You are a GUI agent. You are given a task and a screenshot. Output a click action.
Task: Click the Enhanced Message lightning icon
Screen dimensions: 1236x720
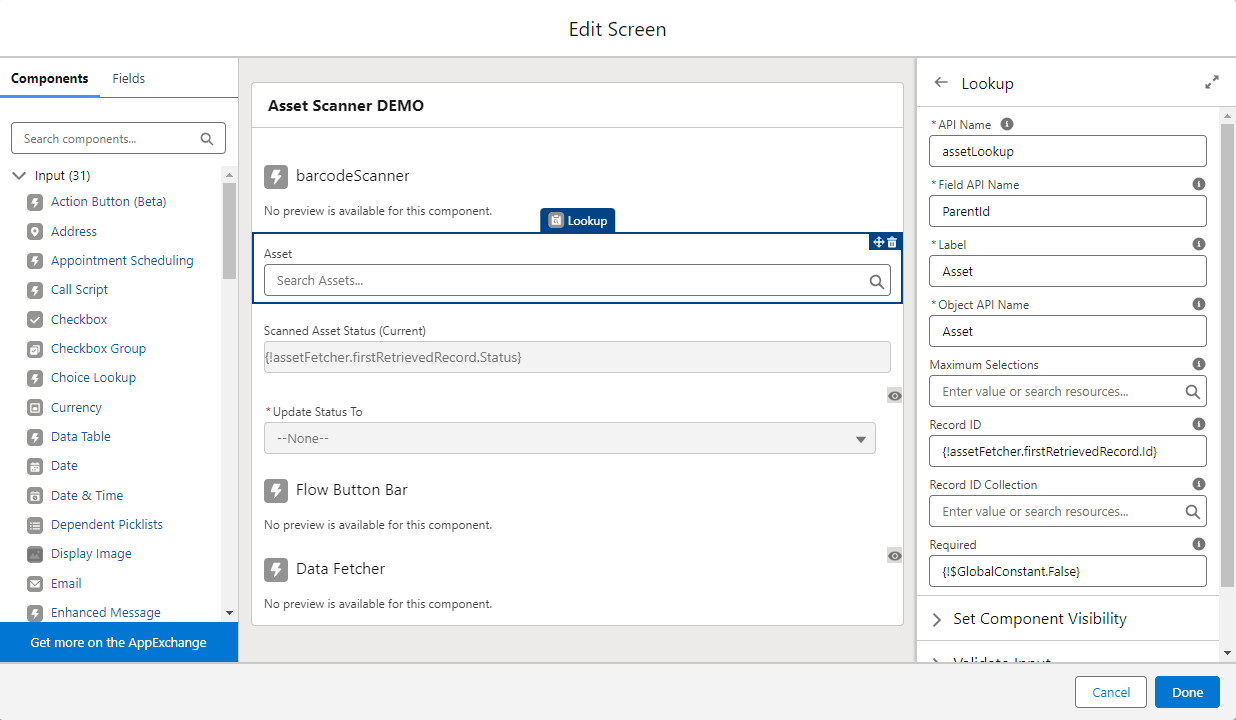coord(34,613)
